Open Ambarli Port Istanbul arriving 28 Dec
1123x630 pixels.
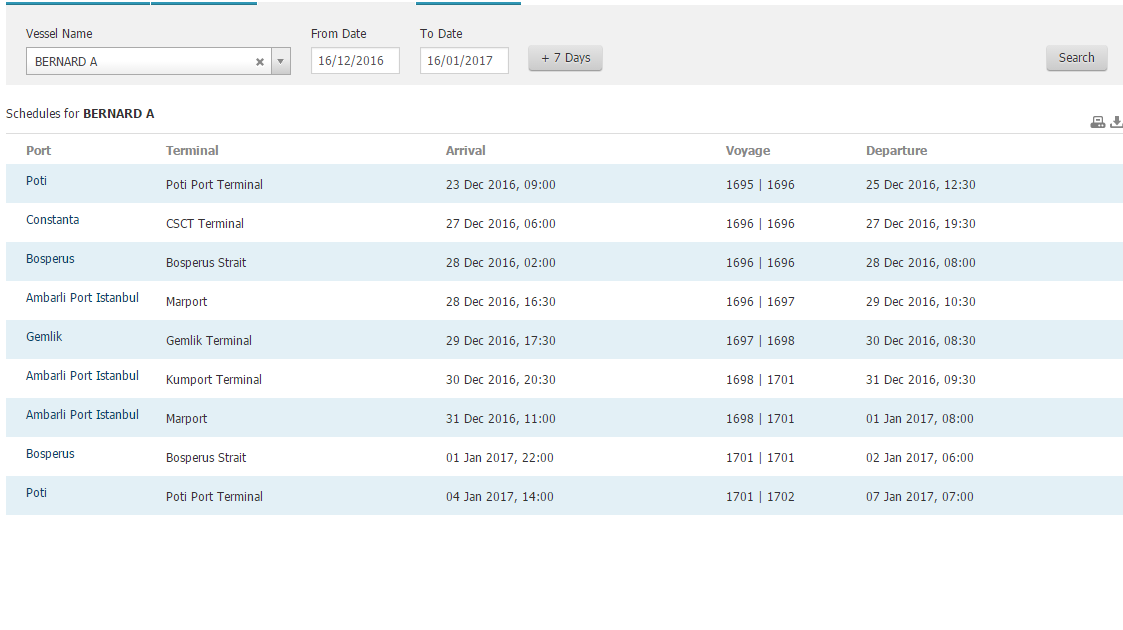(x=82, y=298)
